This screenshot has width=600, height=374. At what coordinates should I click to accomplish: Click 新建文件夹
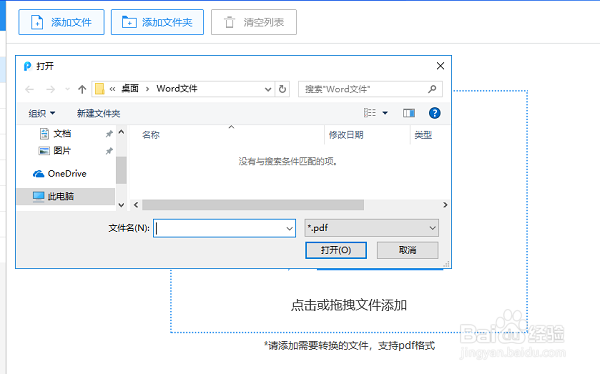[x=98, y=113]
